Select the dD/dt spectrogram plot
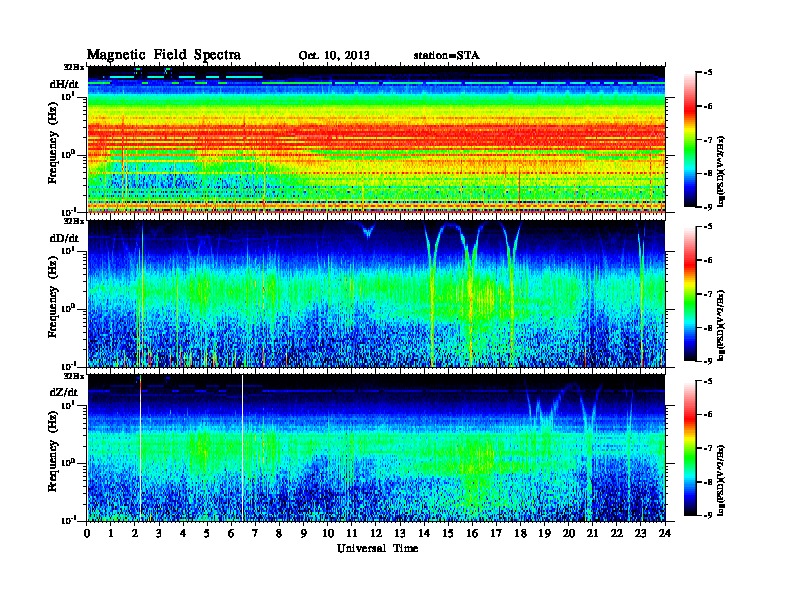Screen dimensions: 792x612 376,294
